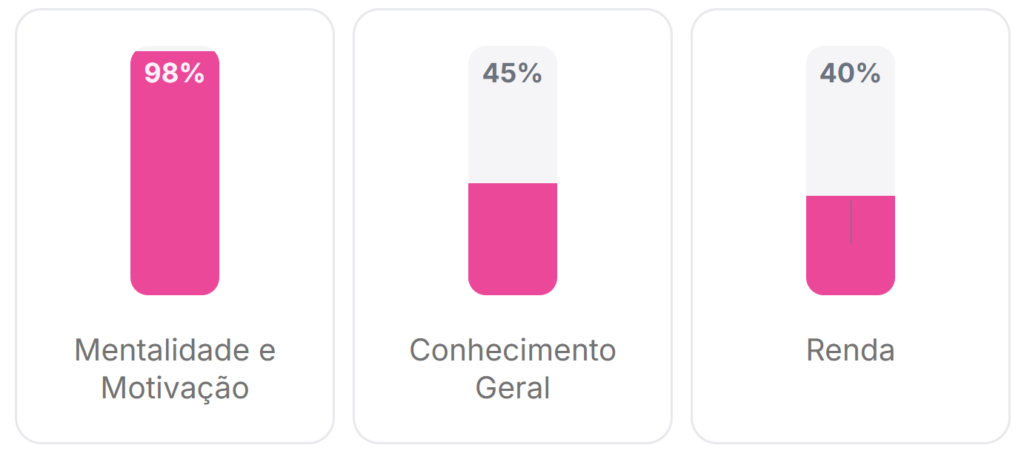The width and height of the screenshot is (1024, 451).
Task: Click the word Motivação
Action: click(x=175, y=387)
